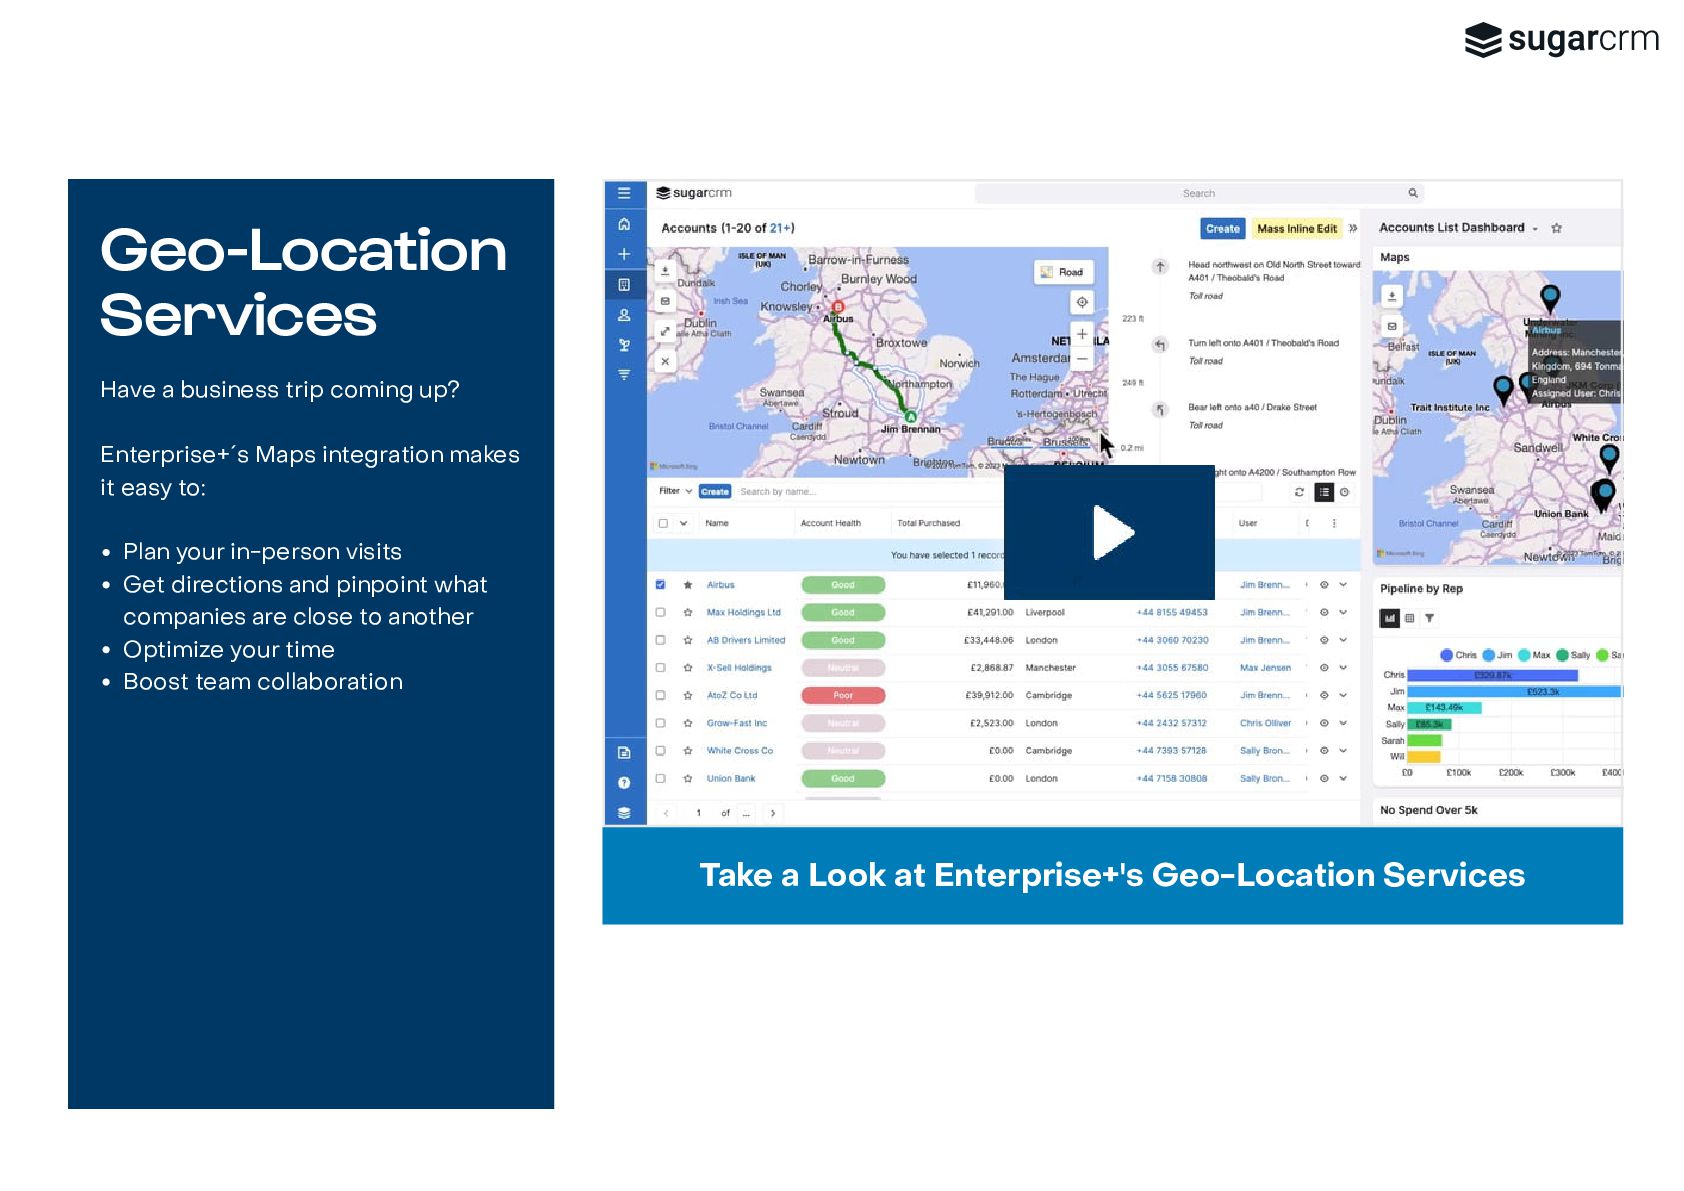The height and width of the screenshot is (1191, 1684).
Task: Check the Grow-Fast Inc row checkbox
Action: click(x=660, y=723)
